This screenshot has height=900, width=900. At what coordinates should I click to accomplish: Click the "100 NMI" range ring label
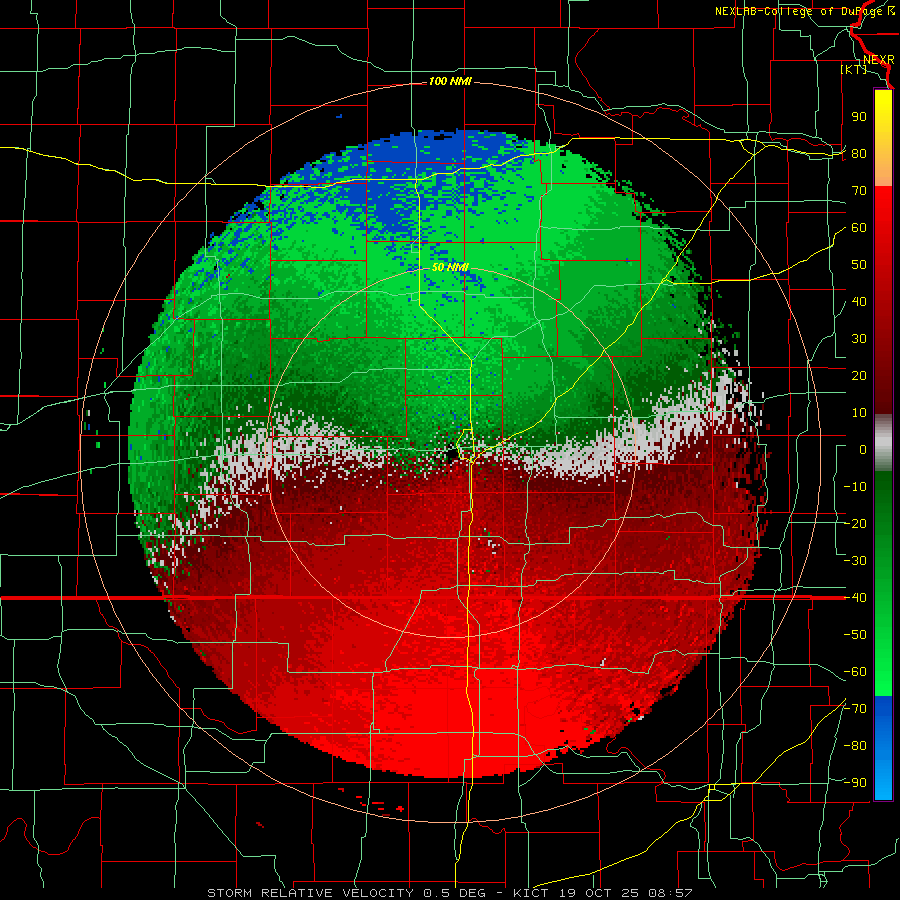tap(450, 82)
